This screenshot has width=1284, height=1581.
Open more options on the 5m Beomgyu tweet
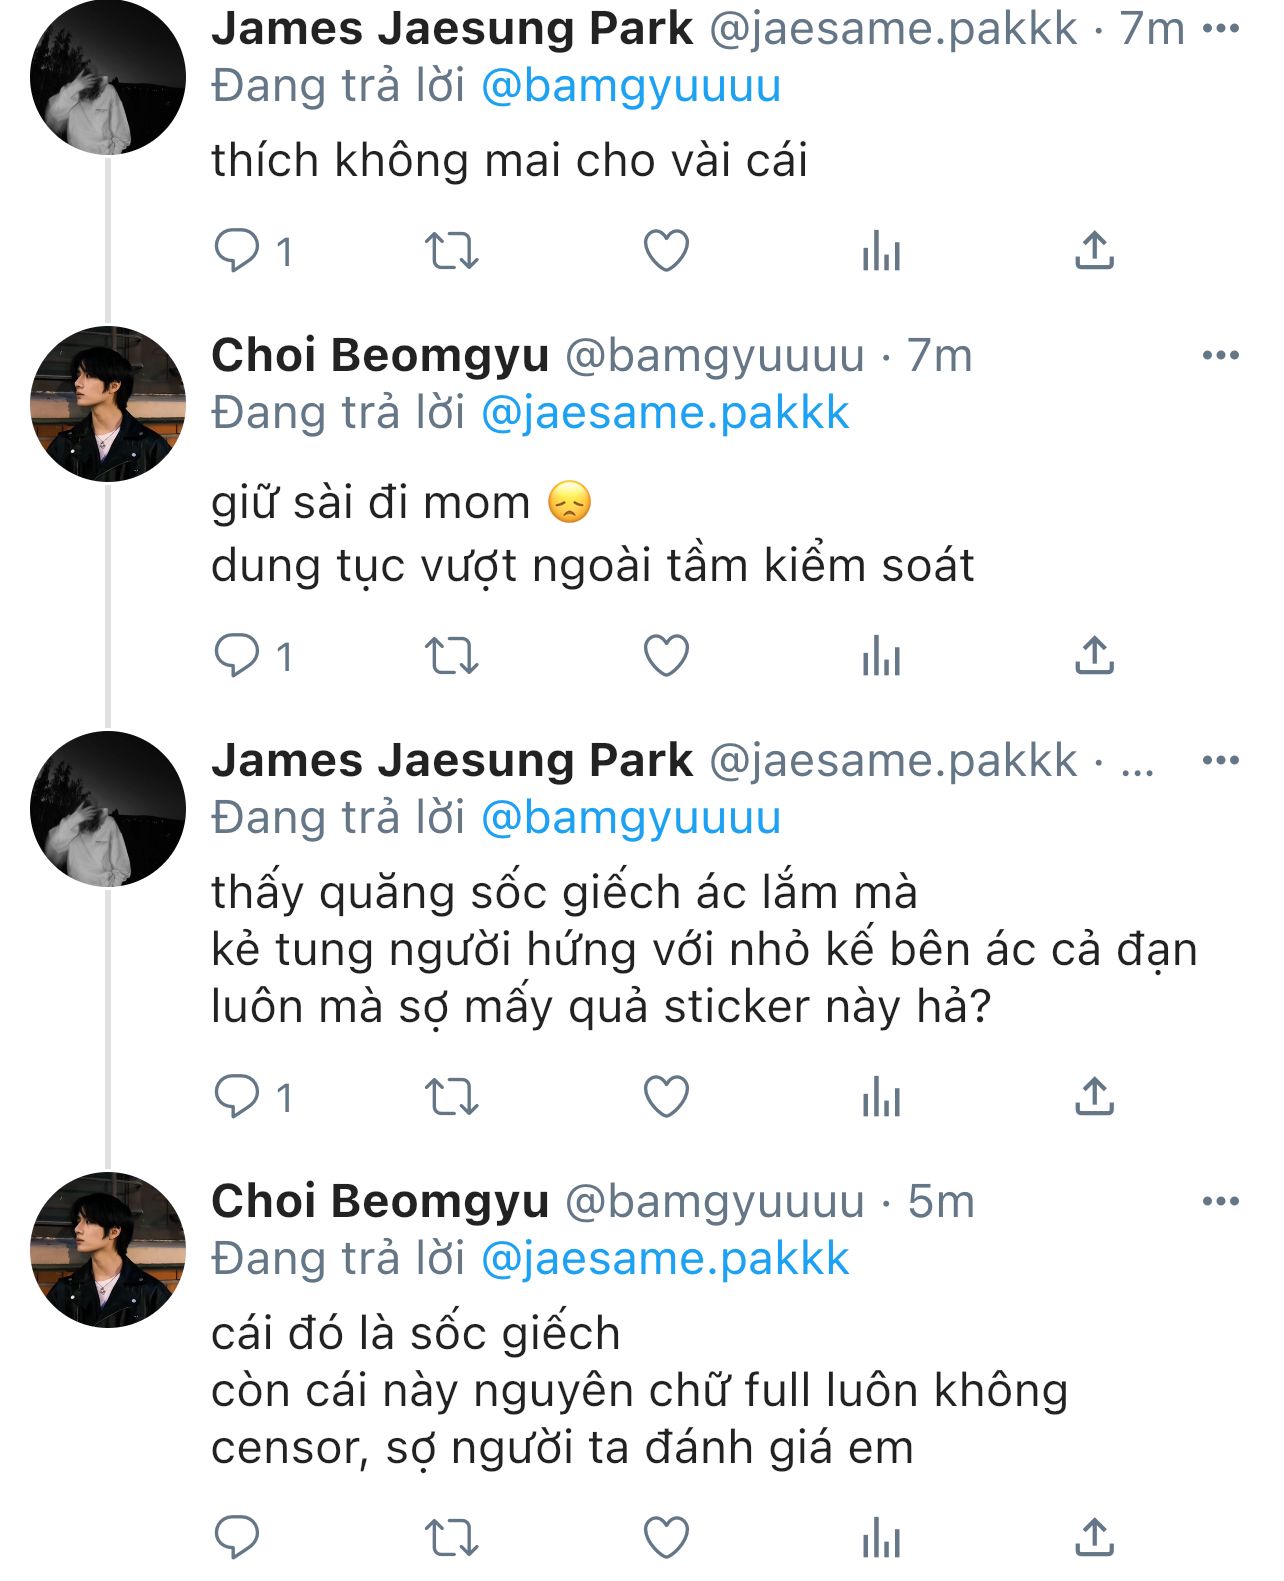coord(1221,1201)
